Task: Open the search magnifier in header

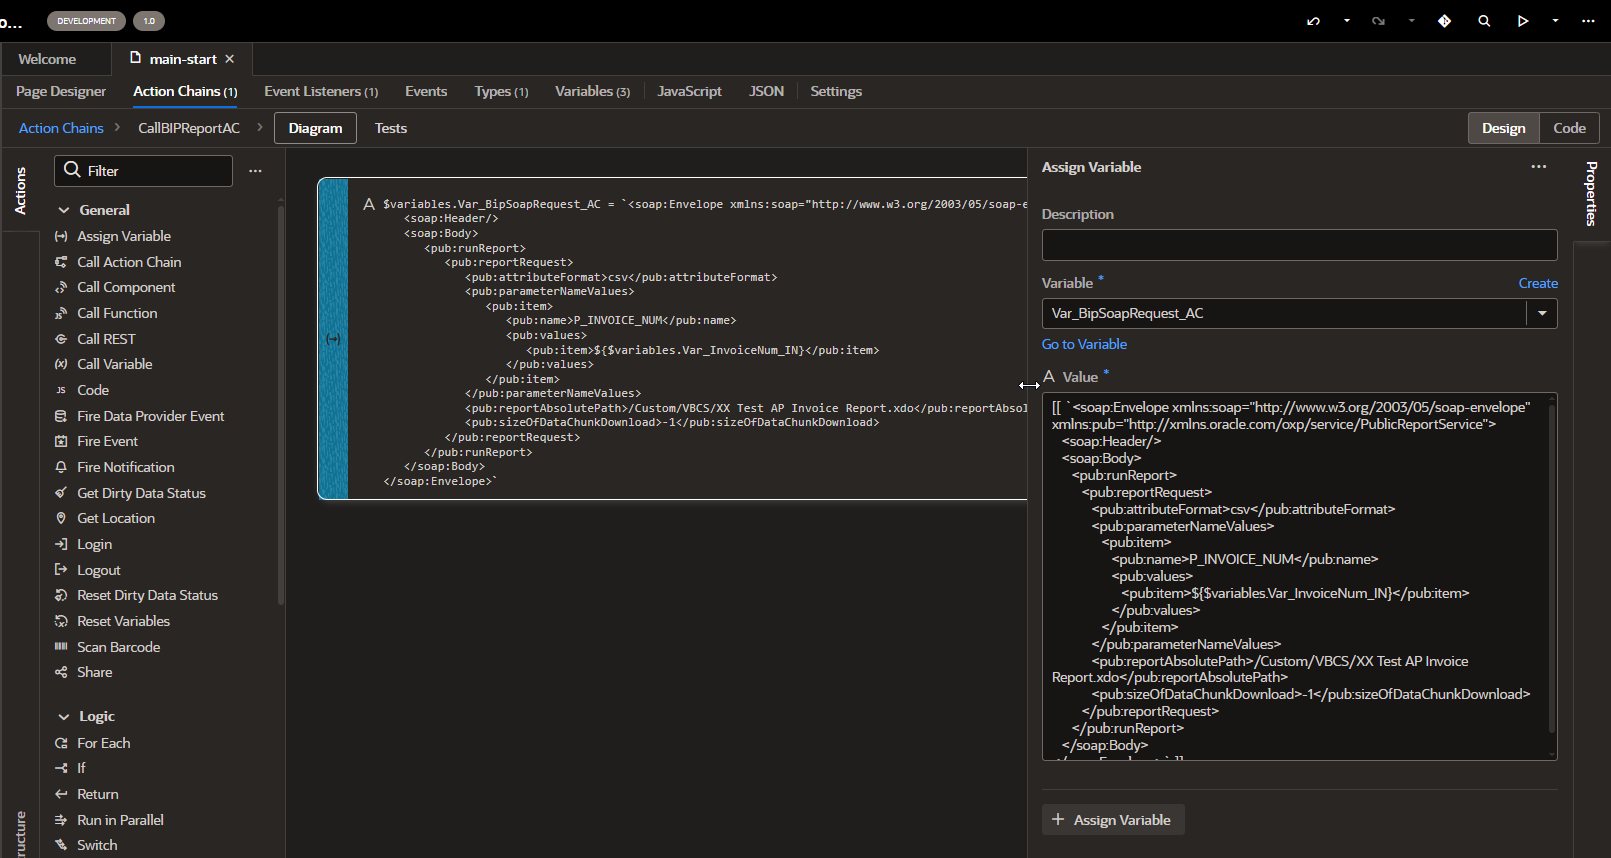Action: pyautogui.click(x=1484, y=21)
